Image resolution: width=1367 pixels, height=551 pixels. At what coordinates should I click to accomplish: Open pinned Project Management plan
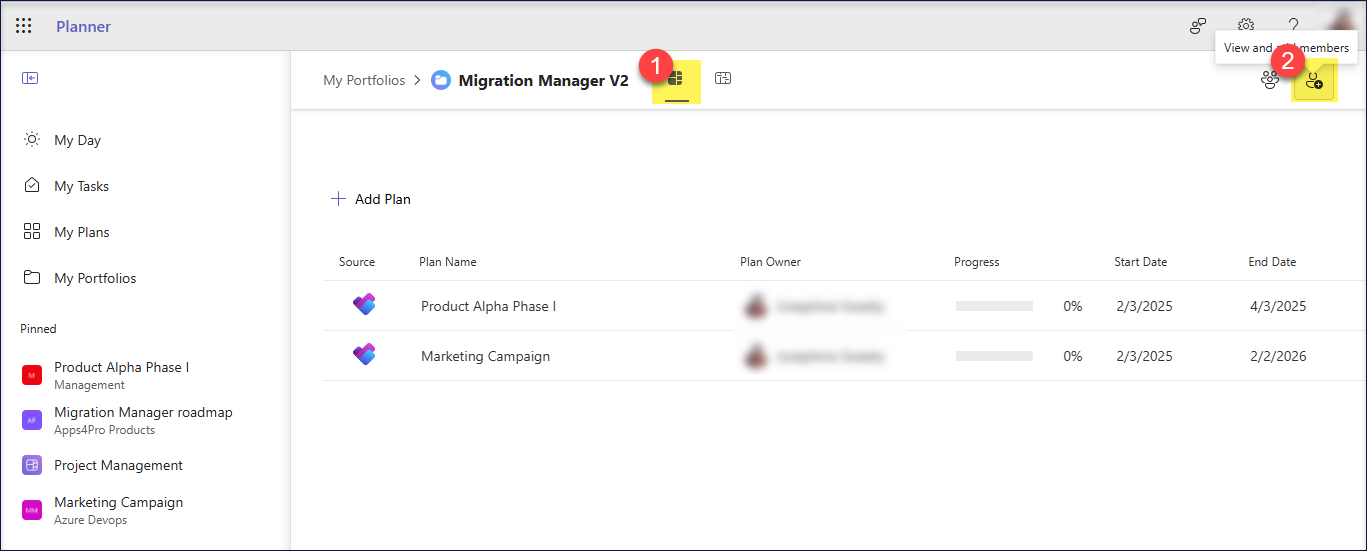pyautogui.click(x=118, y=465)
